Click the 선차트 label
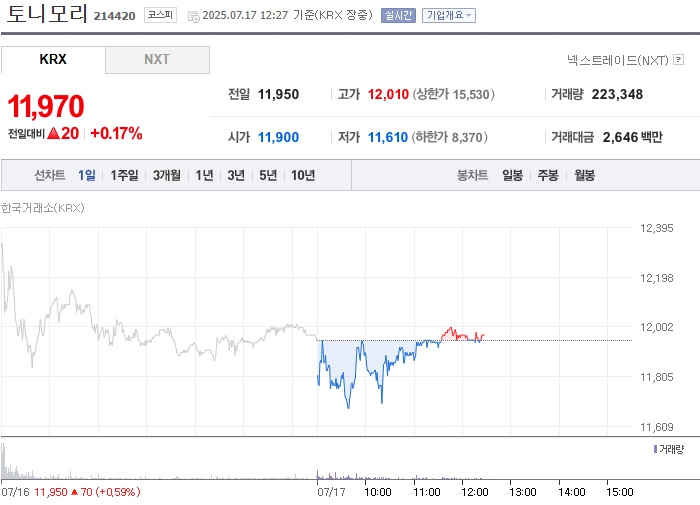Viewport: 700px width, 505px height. click(x=50, y=175)
